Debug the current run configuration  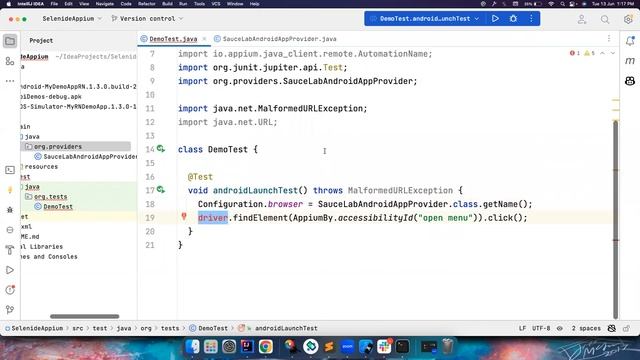coord(513,19)
